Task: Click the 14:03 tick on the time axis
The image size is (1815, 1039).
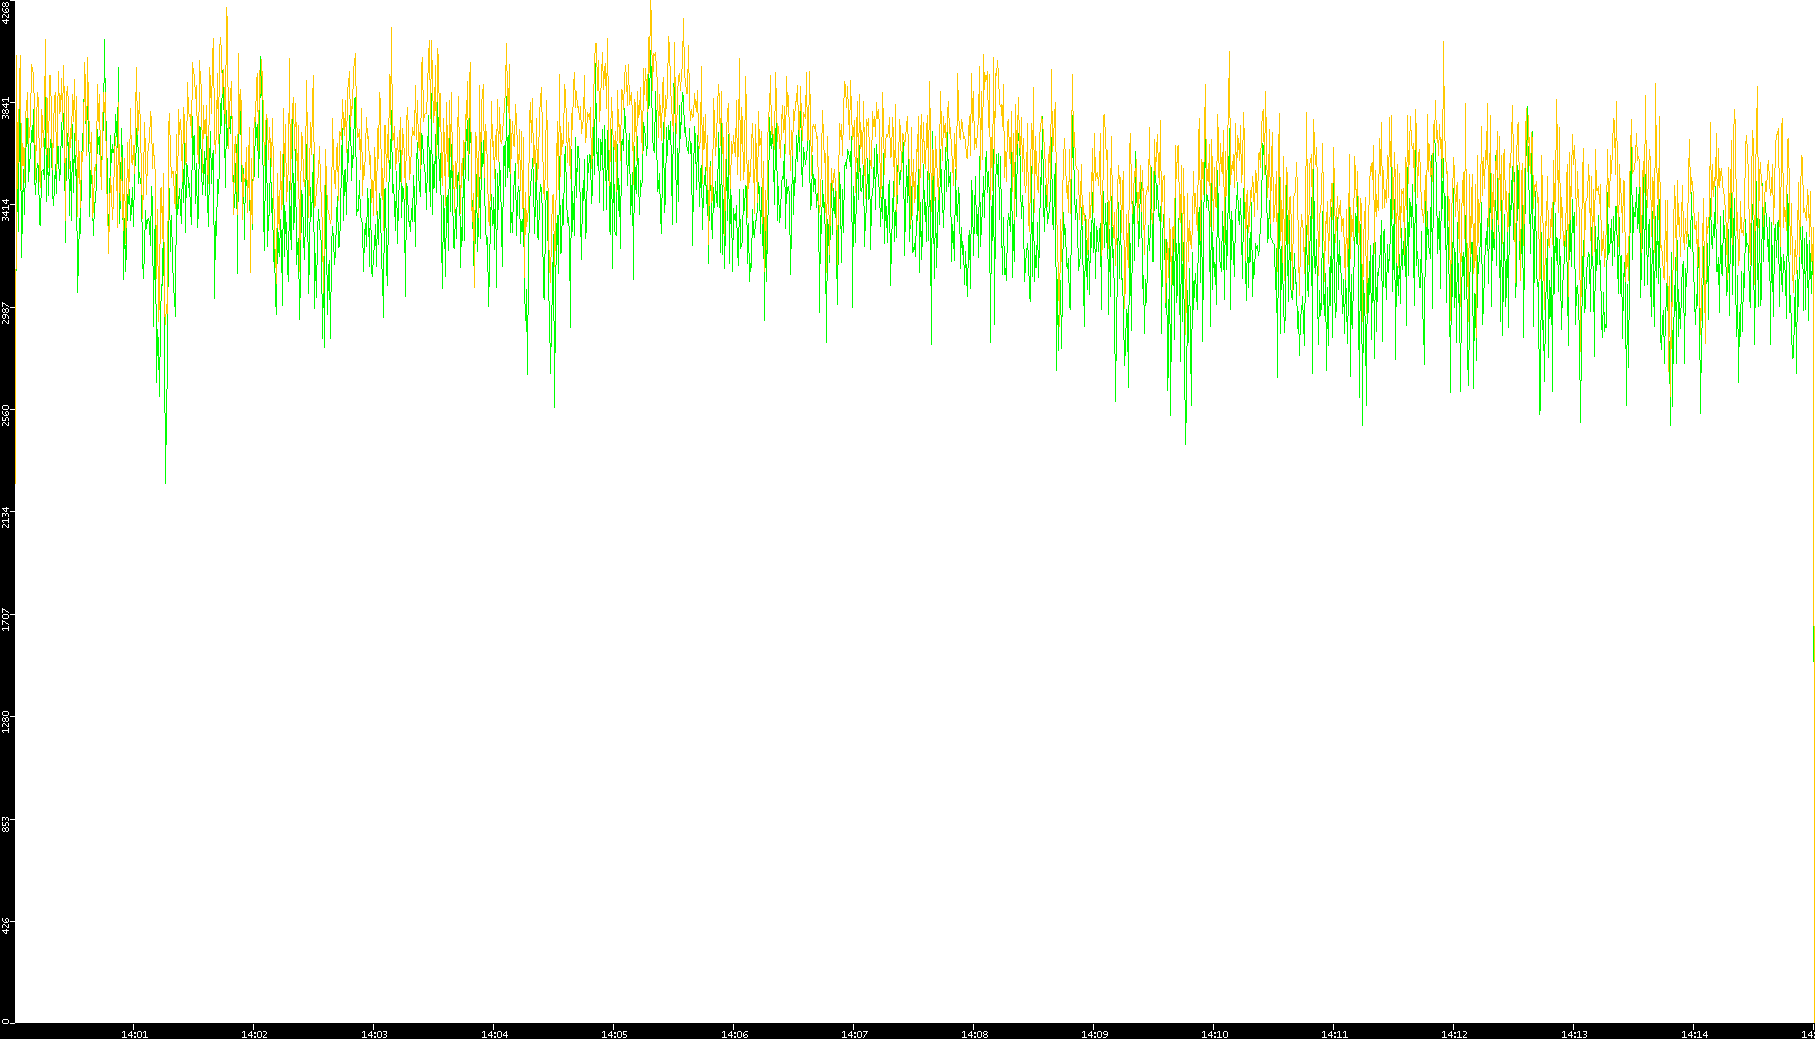Action: [x=374, y=1034]
